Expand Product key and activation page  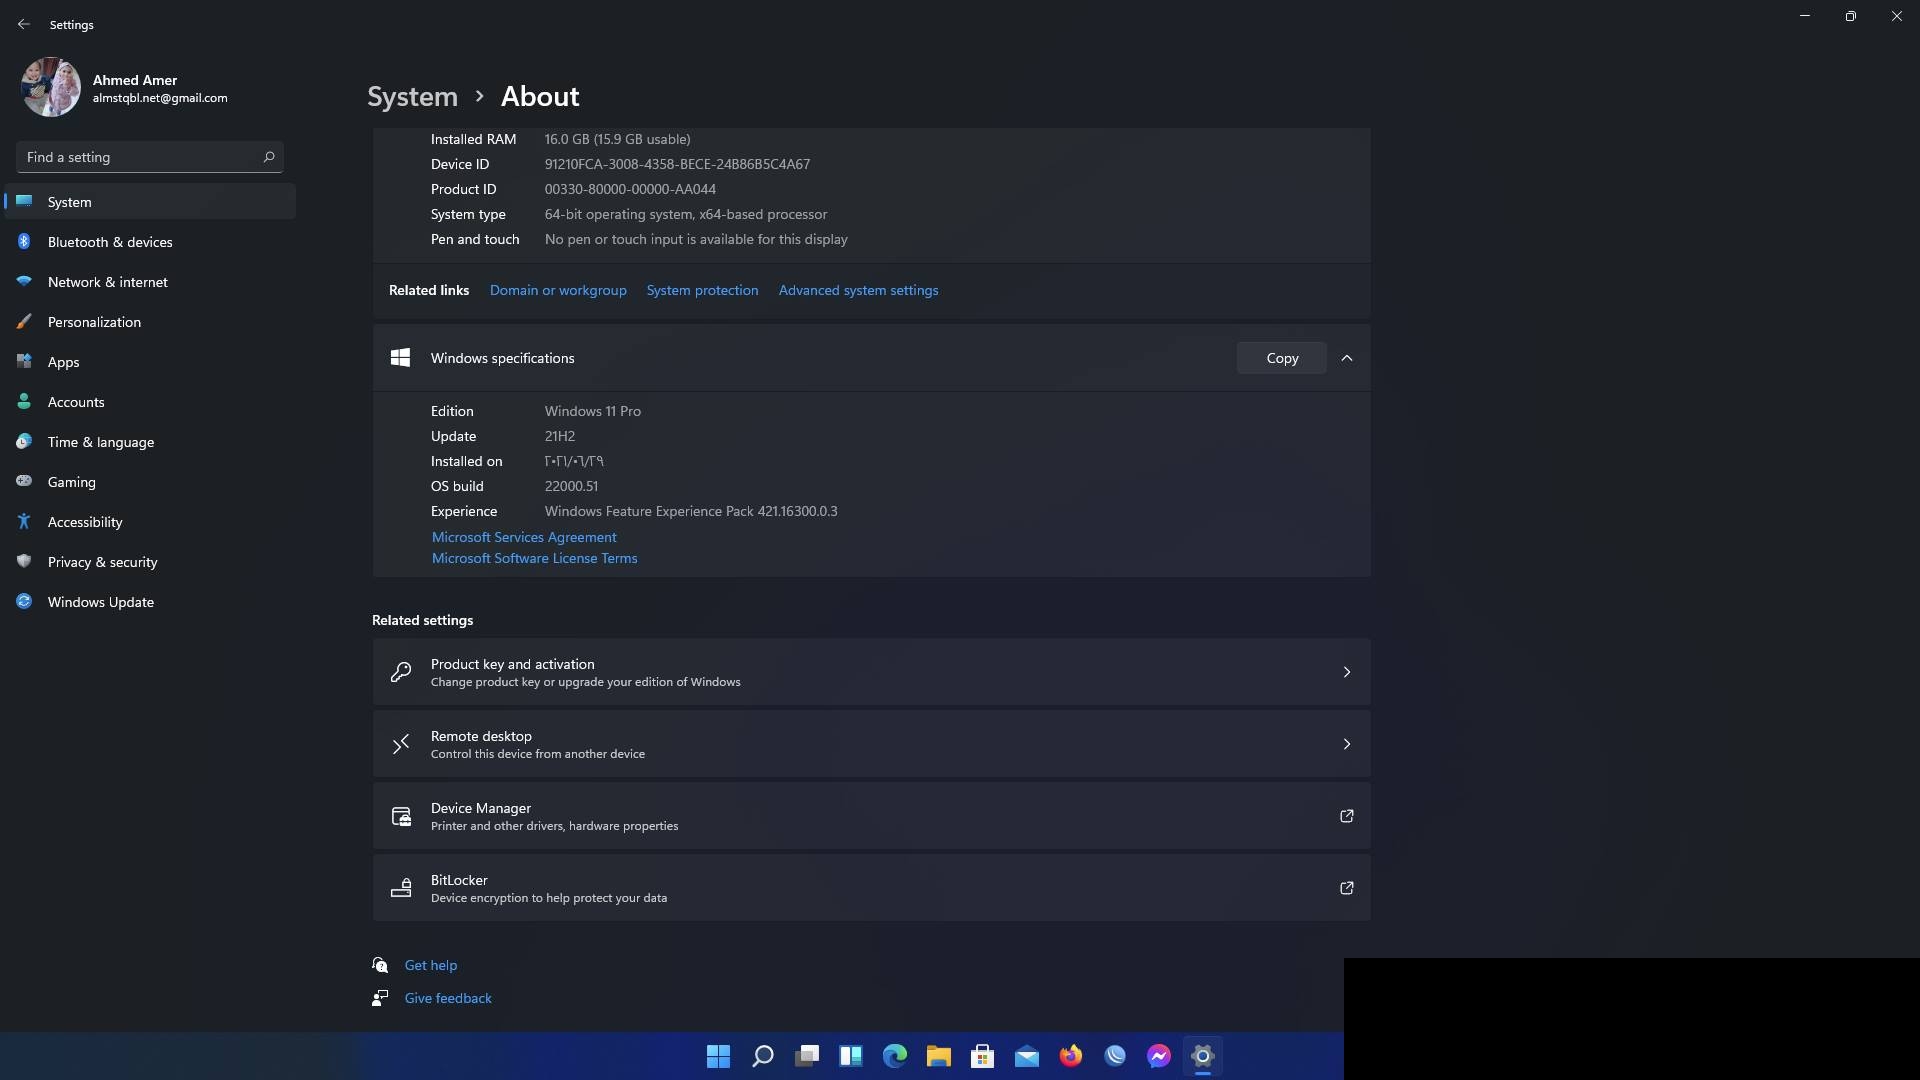(x=1346, y=672)
